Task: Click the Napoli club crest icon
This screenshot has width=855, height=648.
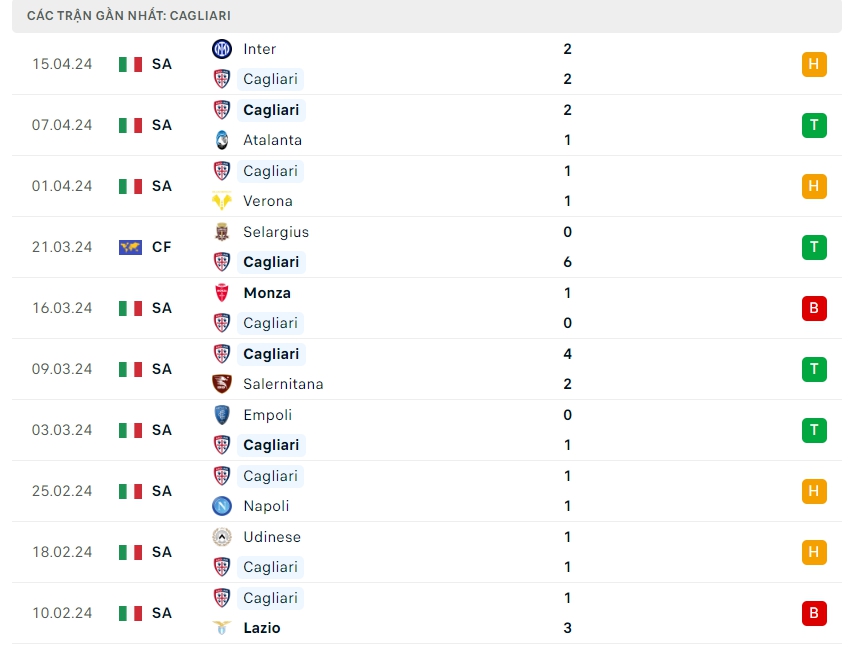Action: click(x=222, y=506)
